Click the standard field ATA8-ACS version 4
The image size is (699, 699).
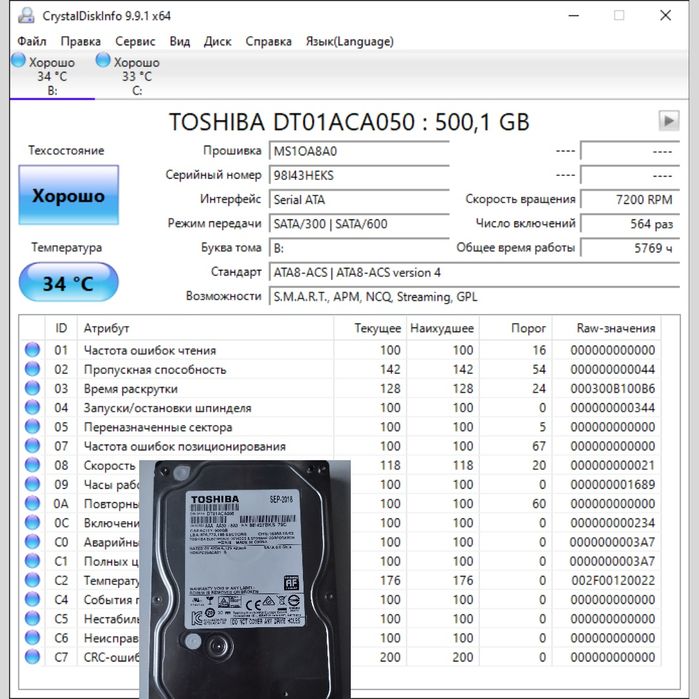coord(474,272)
